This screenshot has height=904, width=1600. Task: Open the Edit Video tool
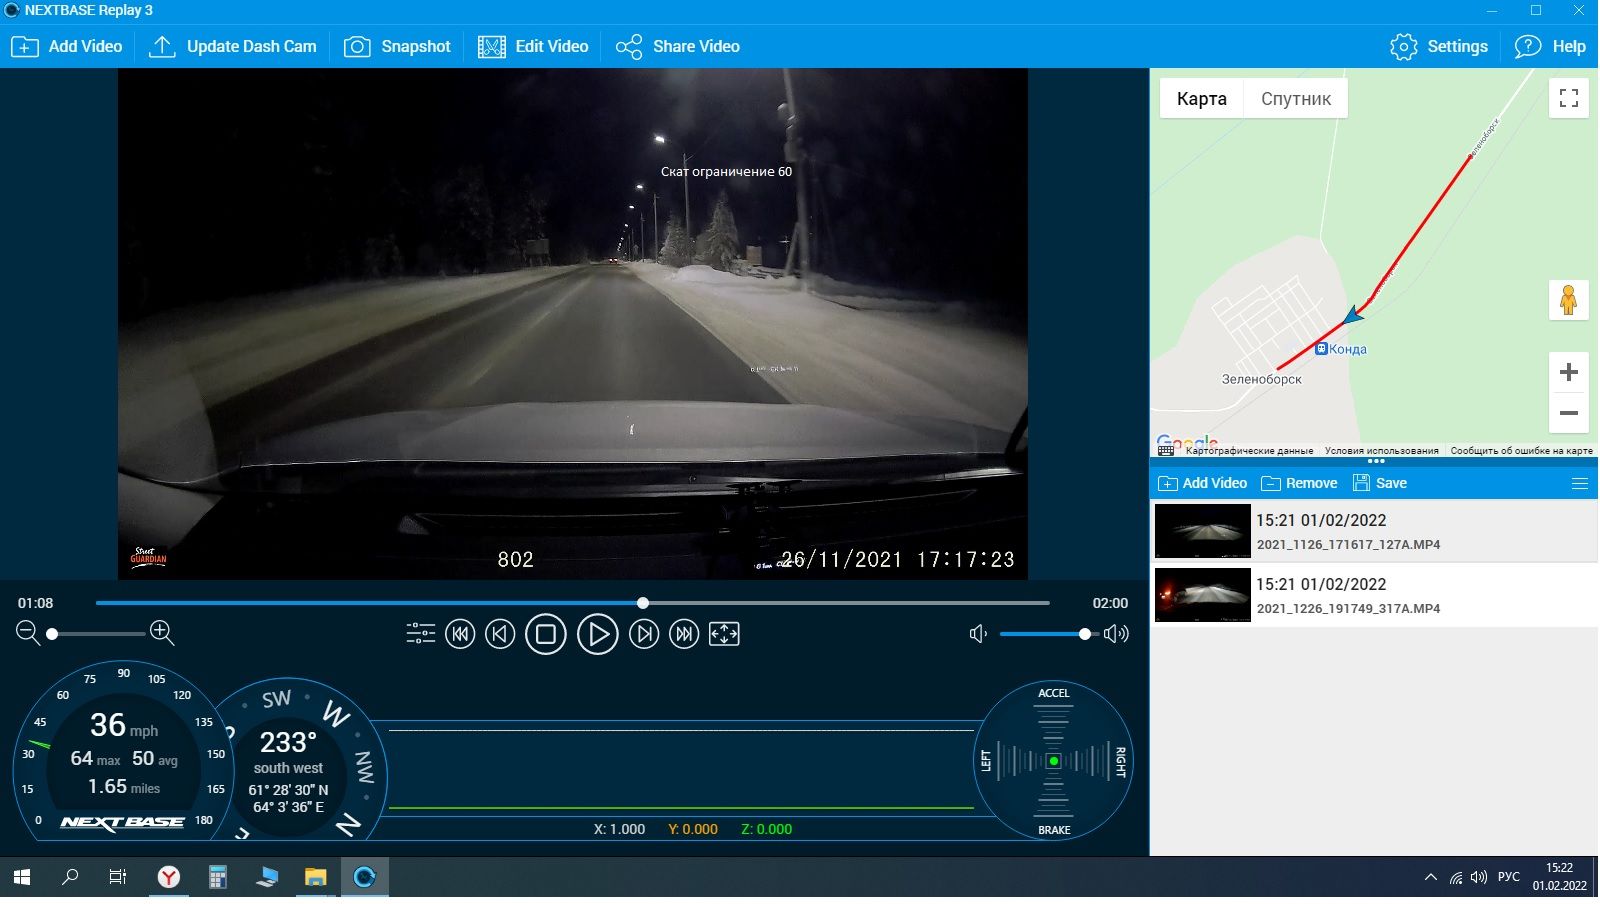[x=533, y=47]
